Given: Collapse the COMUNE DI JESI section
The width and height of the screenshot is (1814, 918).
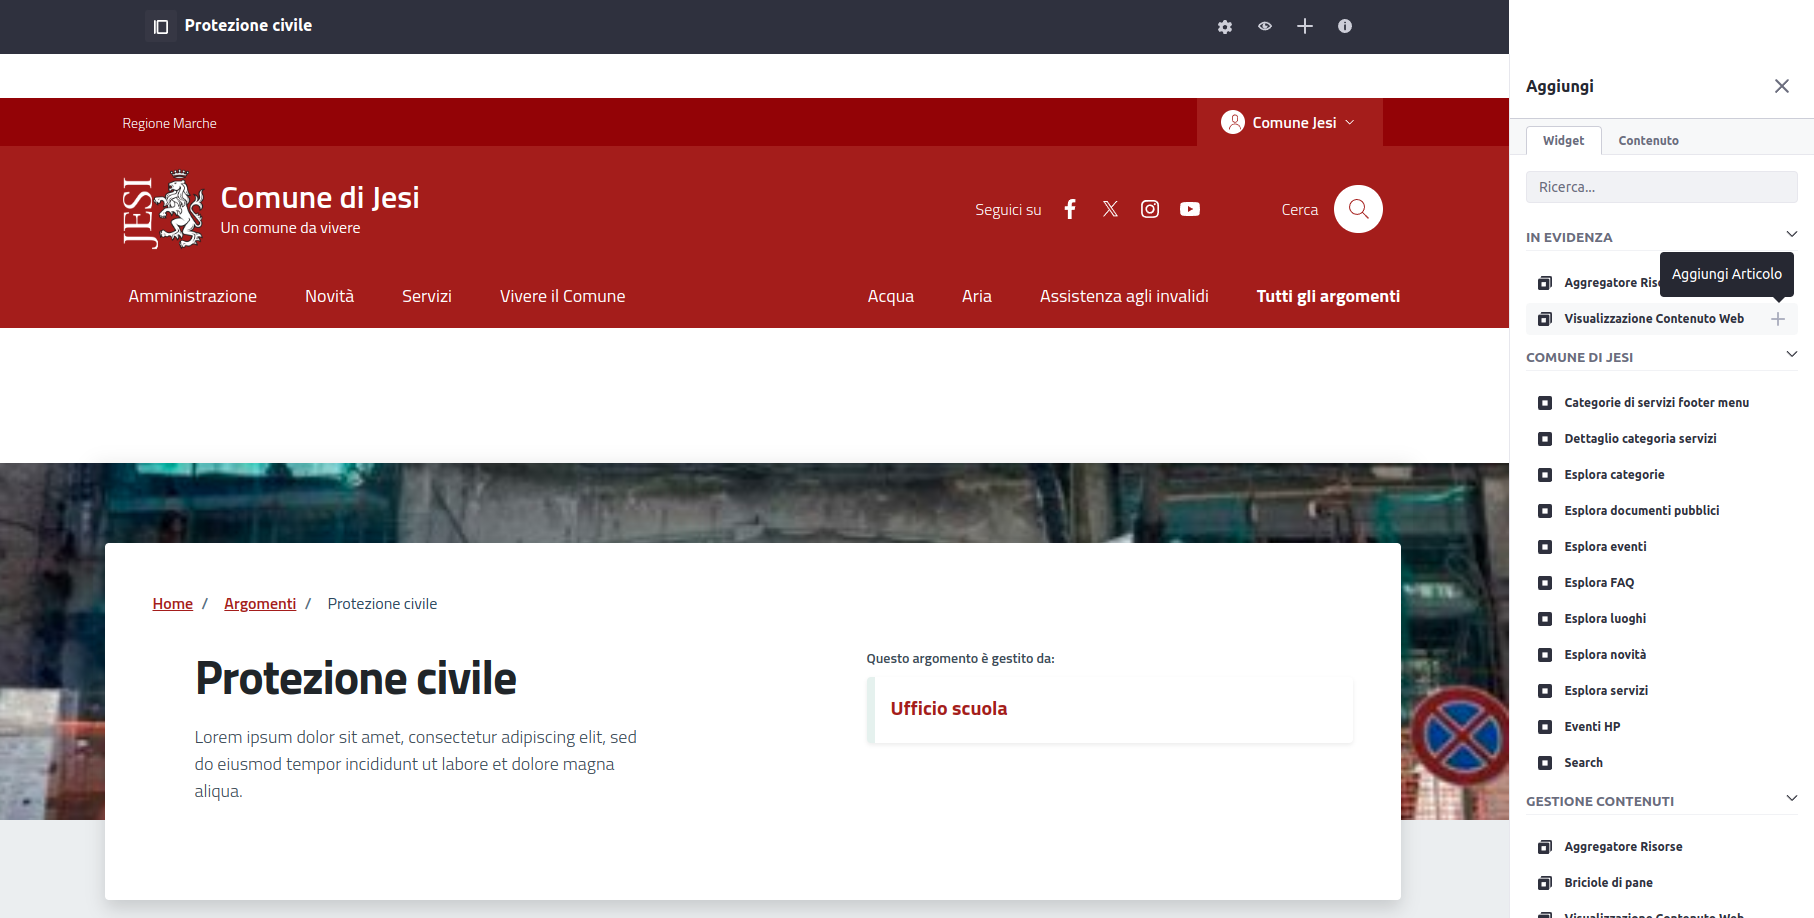Looking at the screenshot, I should click(x=1791, y=355).
